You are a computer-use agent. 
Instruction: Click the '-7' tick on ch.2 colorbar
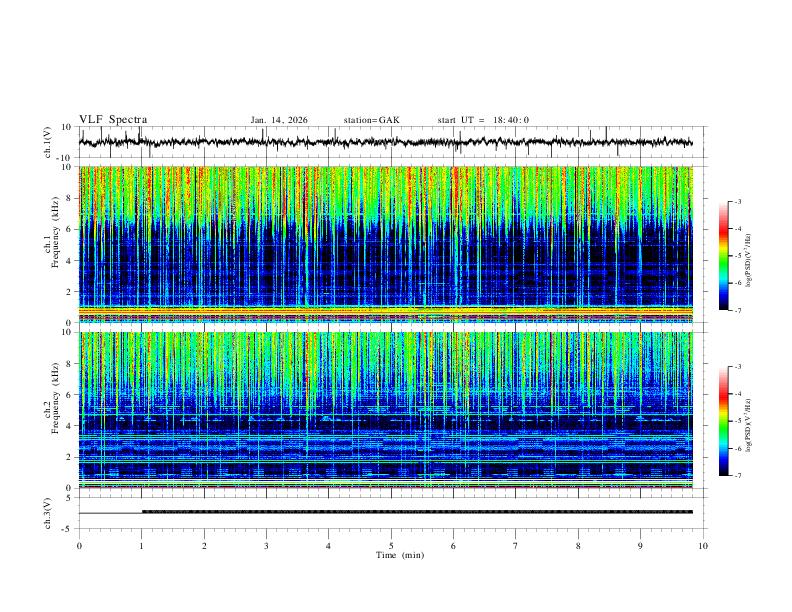[x=738, y=476]
